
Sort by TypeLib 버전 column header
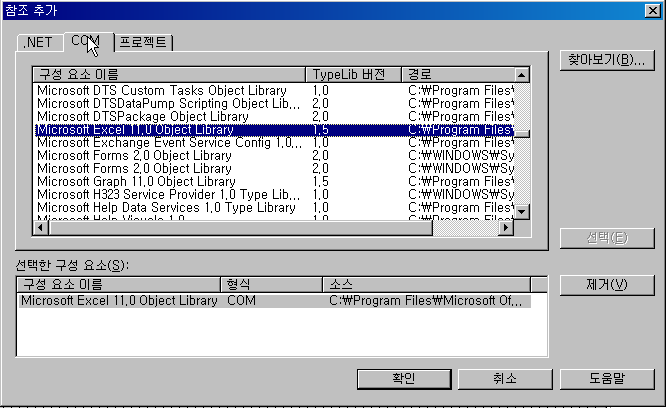353,75
